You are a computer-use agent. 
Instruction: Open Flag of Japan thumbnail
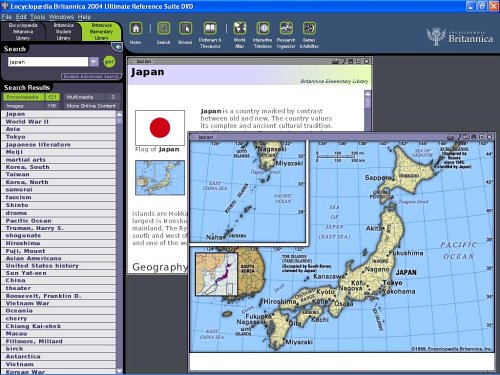[x=160, y=128]
